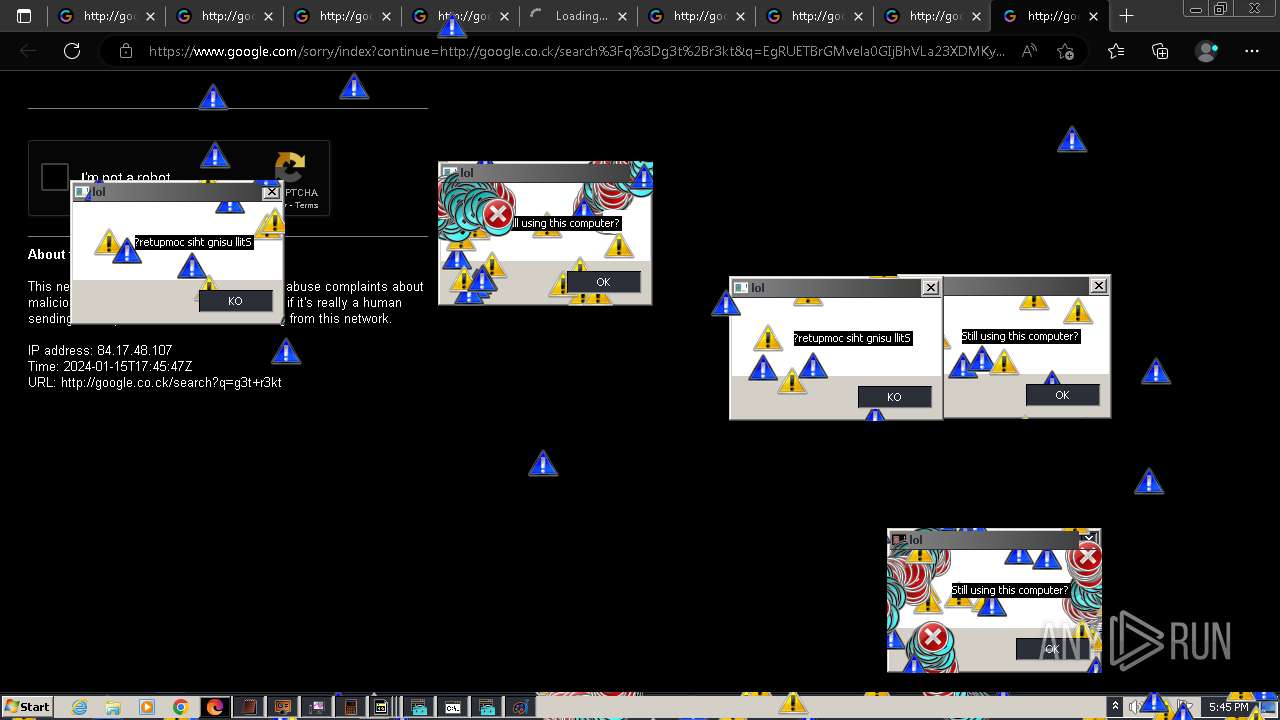This screenshot has height=720, width=1280.
Task: Open Settings and more ellipsis menu
Action: [1252, 51]
